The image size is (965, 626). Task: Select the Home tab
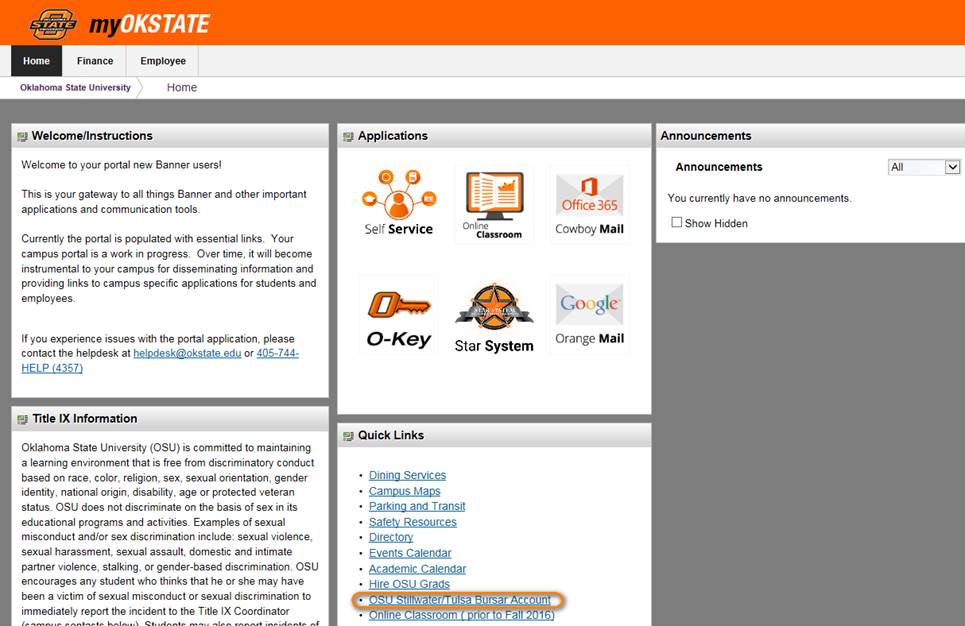[35, 60]
